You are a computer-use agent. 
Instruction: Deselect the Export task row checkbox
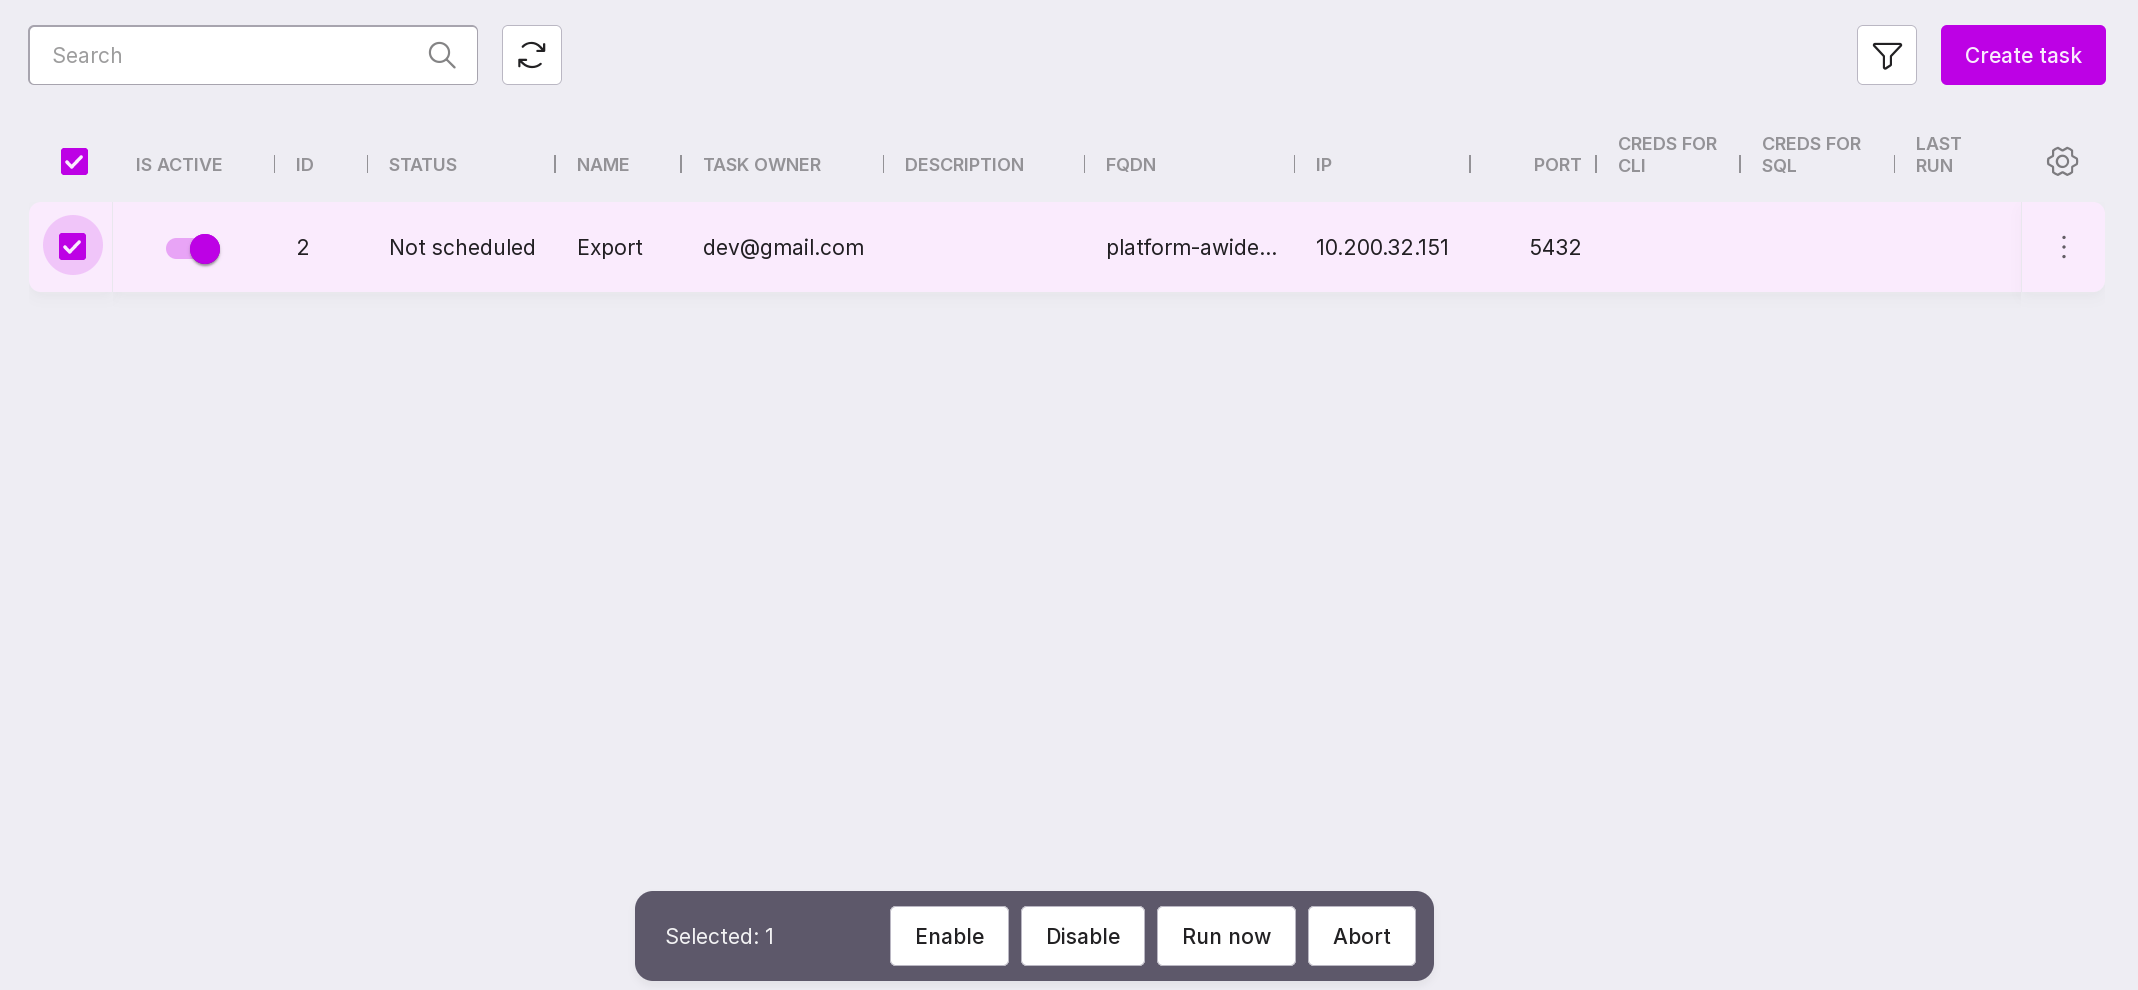point(73,247)
